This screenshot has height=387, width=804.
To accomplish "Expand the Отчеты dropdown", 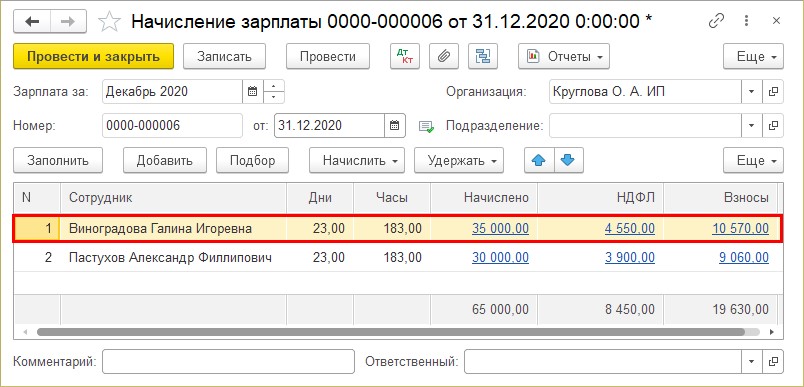I will (564, 56).
